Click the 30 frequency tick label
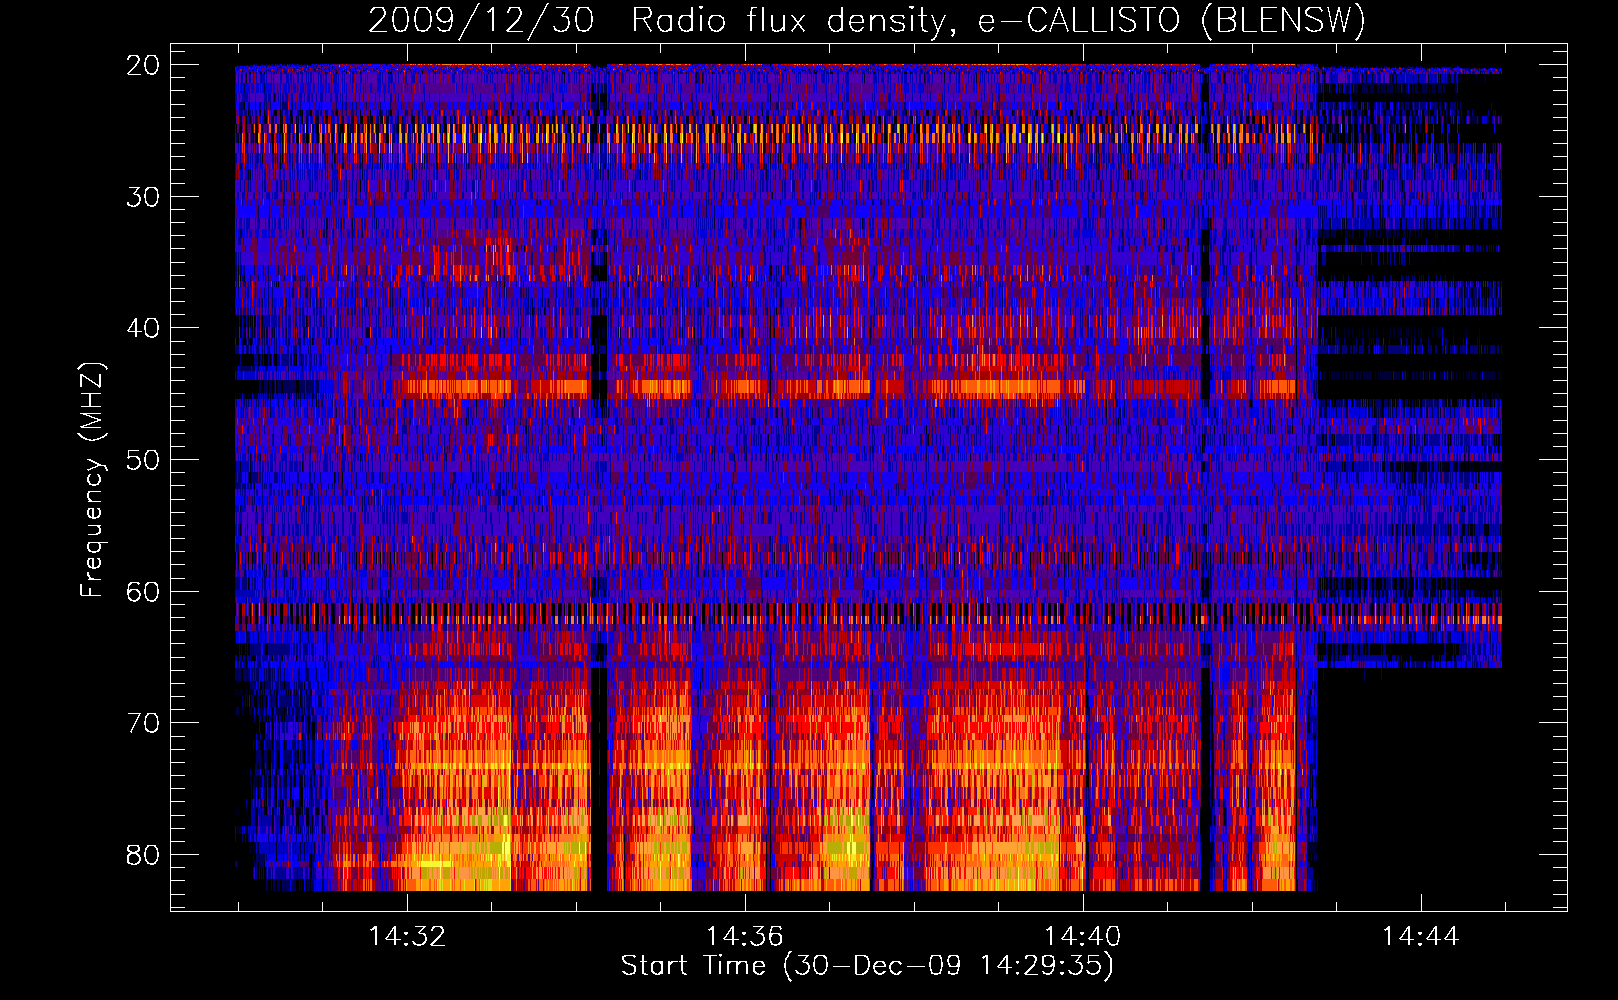Viewport: 1618px width, 1000px height. tap(143, 197)
